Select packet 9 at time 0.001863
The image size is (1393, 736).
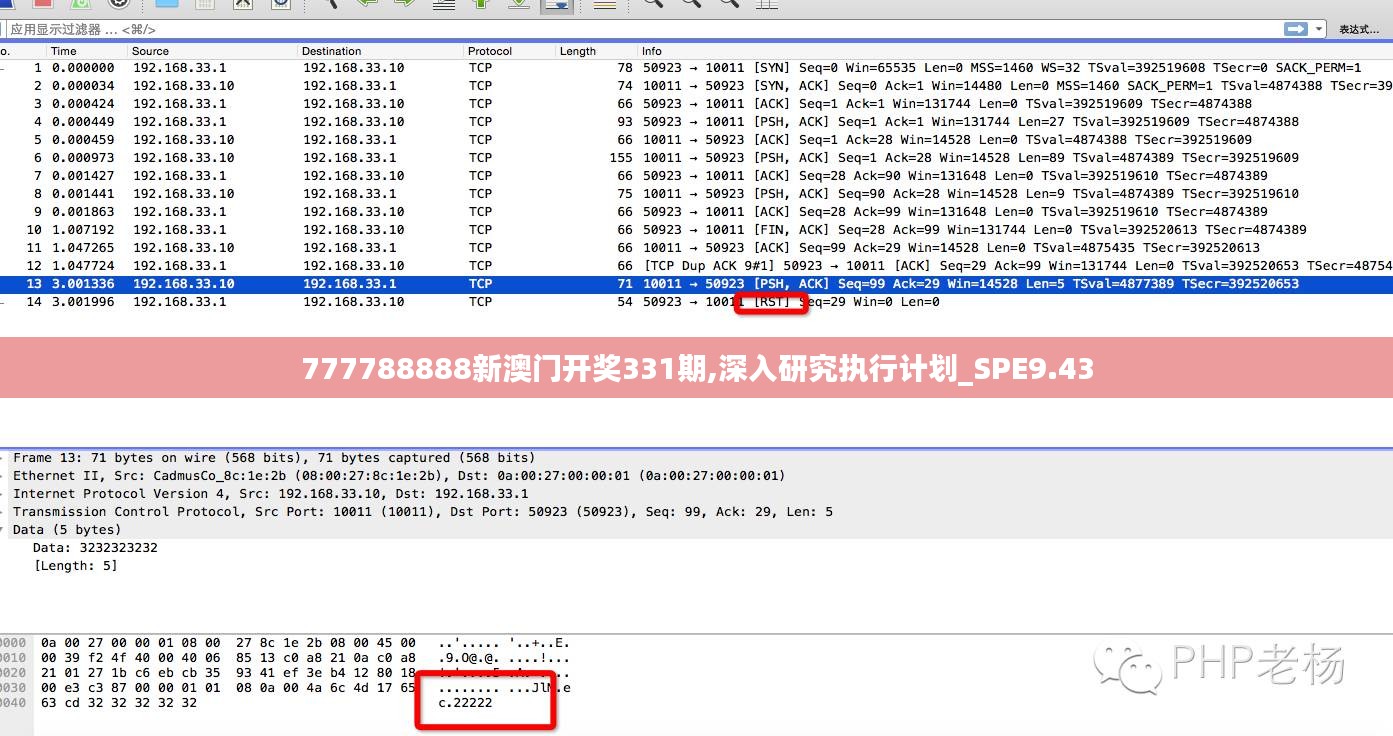(696, 212)
